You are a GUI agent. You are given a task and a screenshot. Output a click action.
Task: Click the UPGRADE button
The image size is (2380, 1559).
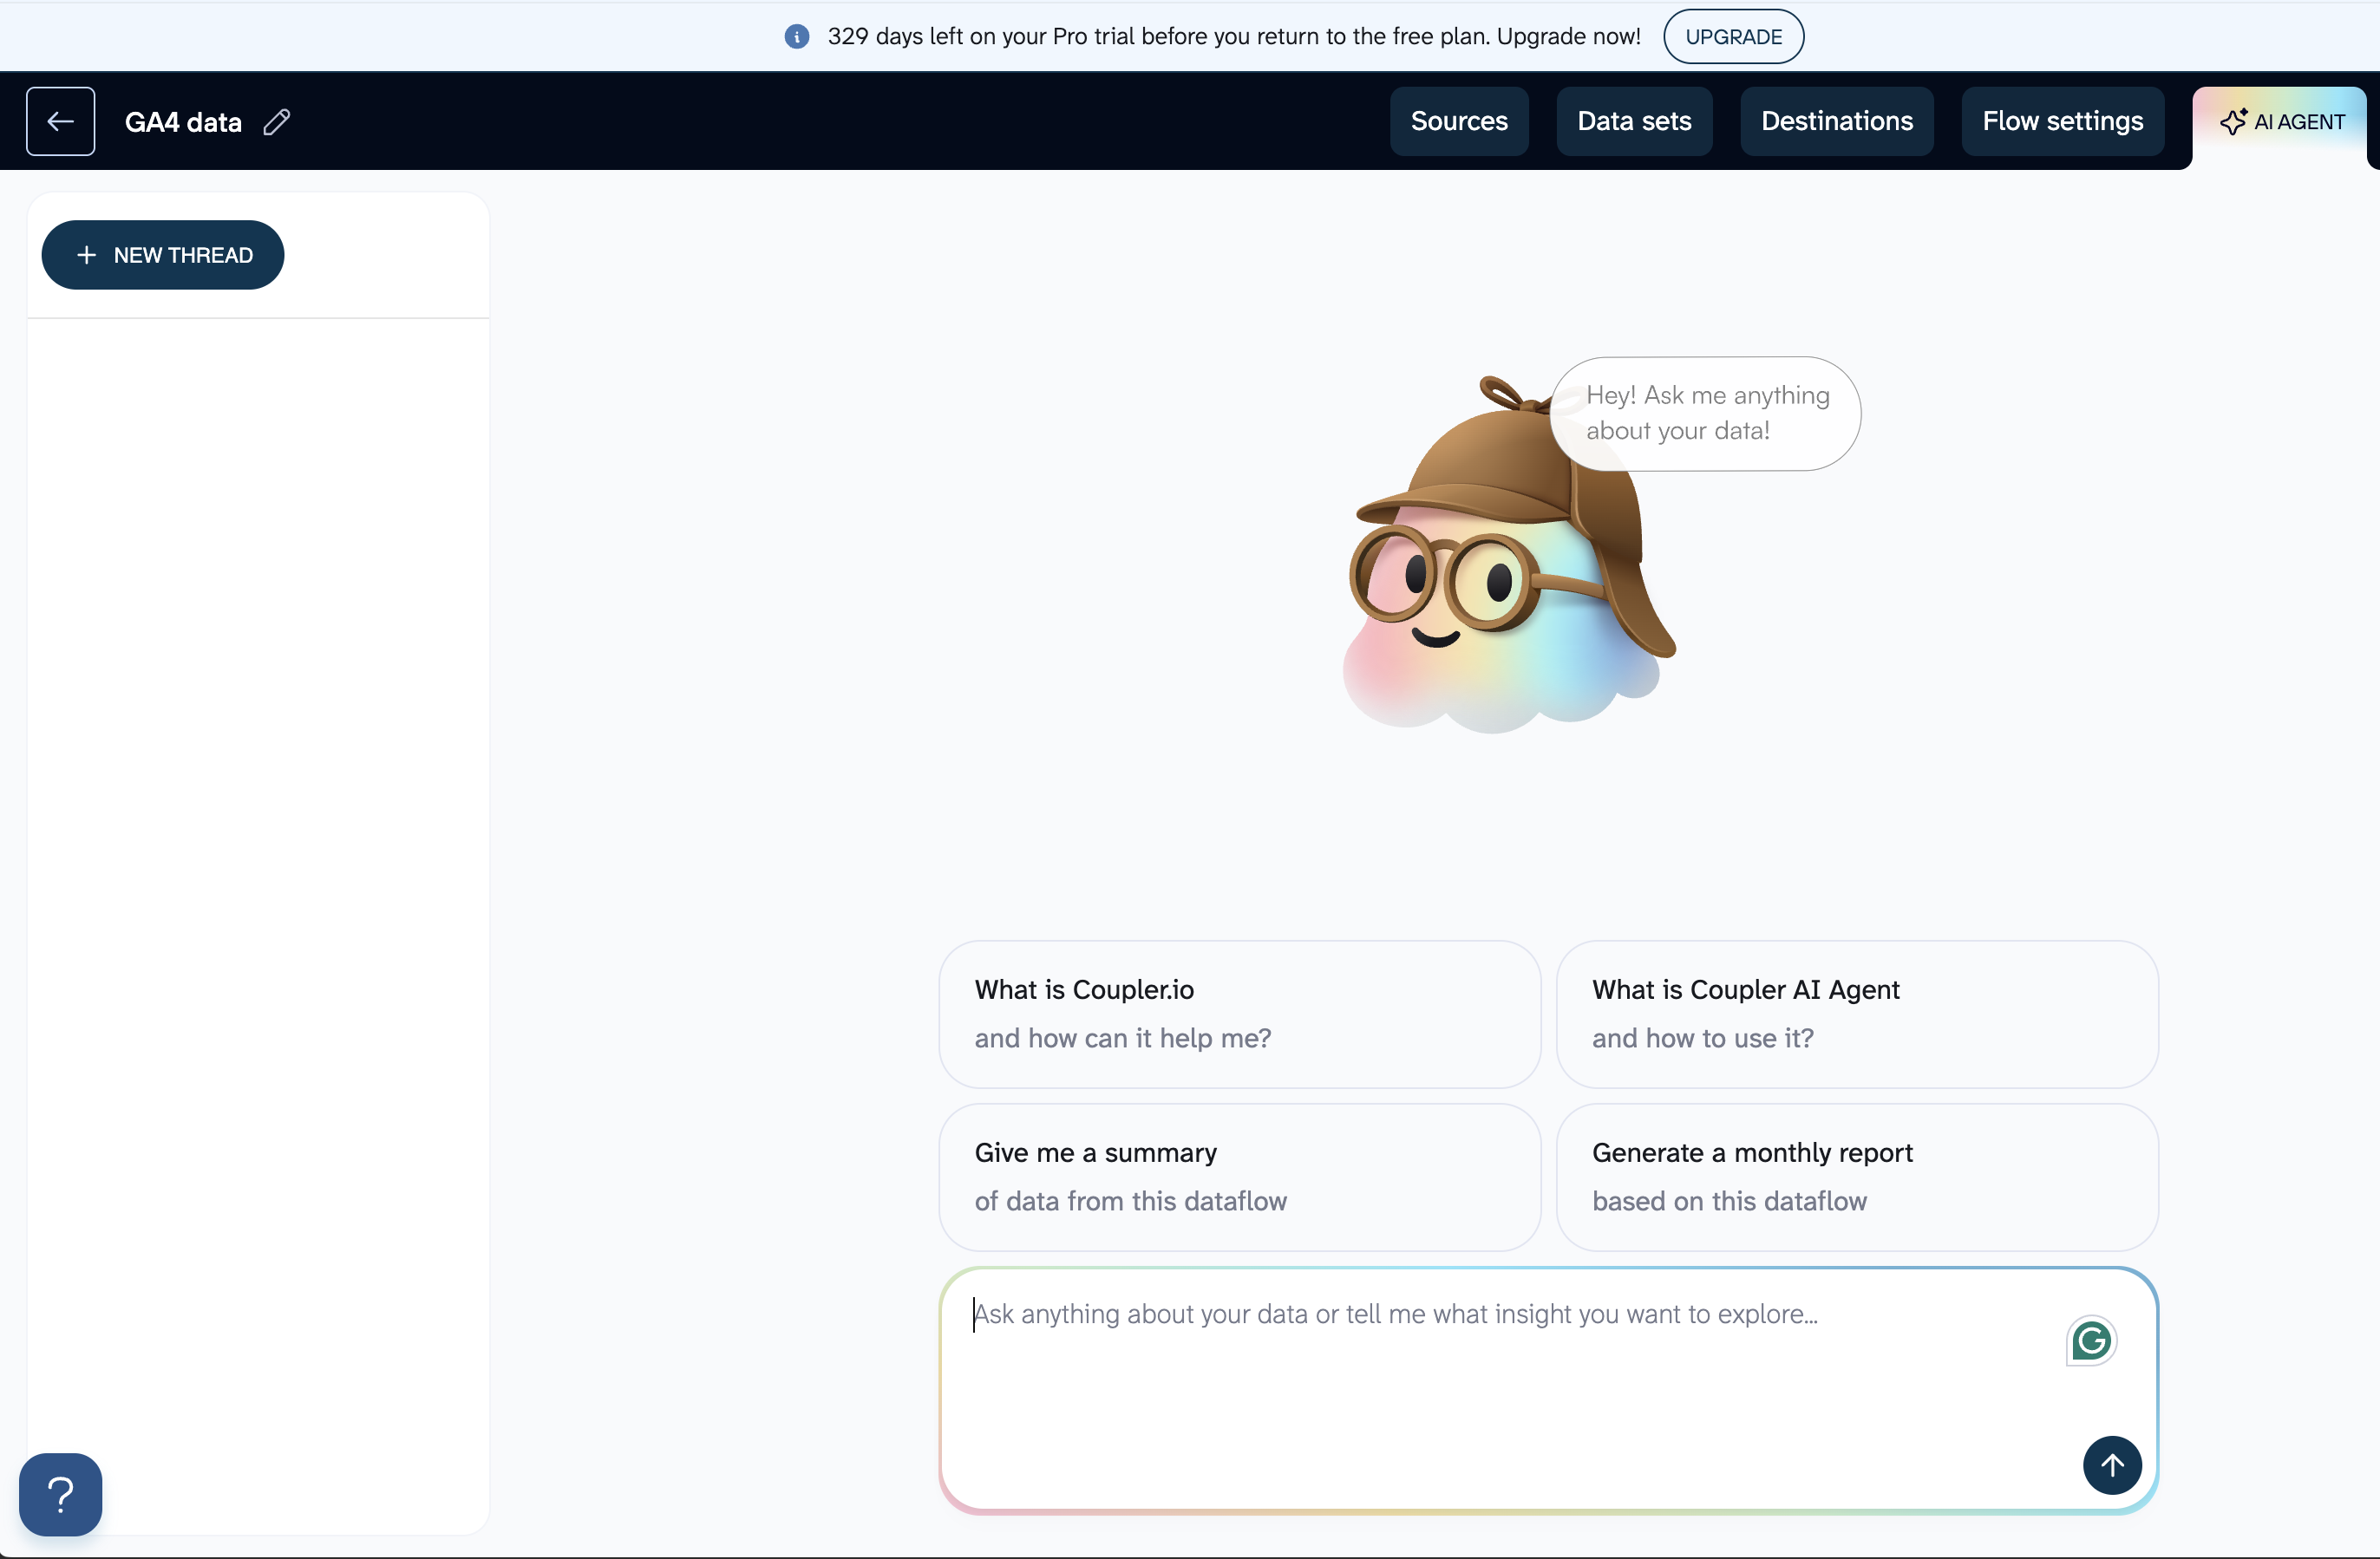[1732, 37]
